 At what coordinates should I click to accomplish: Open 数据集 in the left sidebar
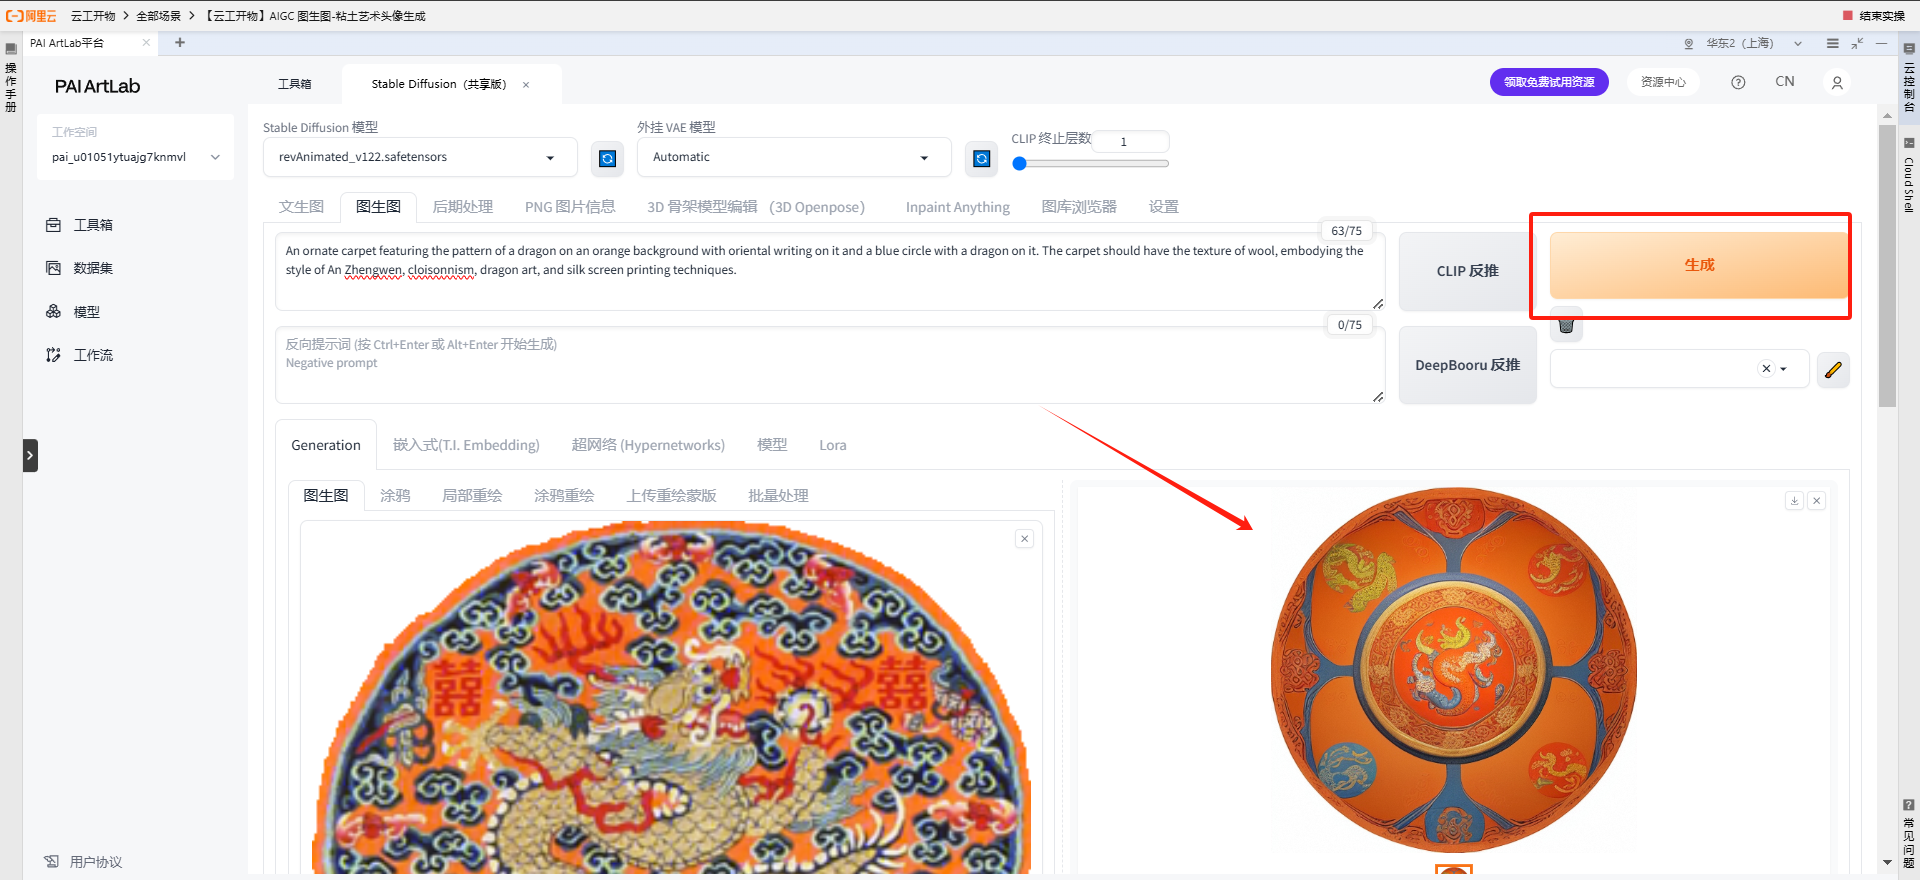tap(80, 268)
